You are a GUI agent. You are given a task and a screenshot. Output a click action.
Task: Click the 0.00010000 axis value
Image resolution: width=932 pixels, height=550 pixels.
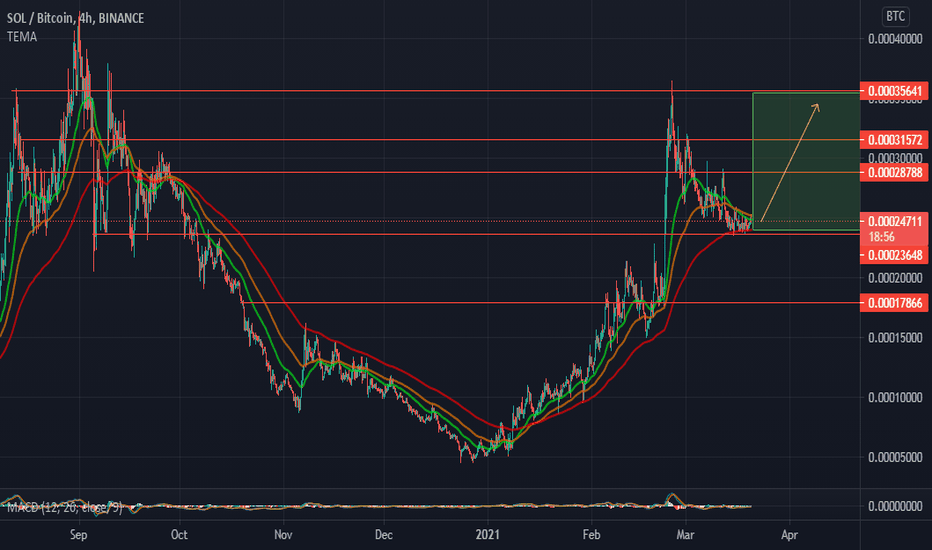(x=895, y=397)
